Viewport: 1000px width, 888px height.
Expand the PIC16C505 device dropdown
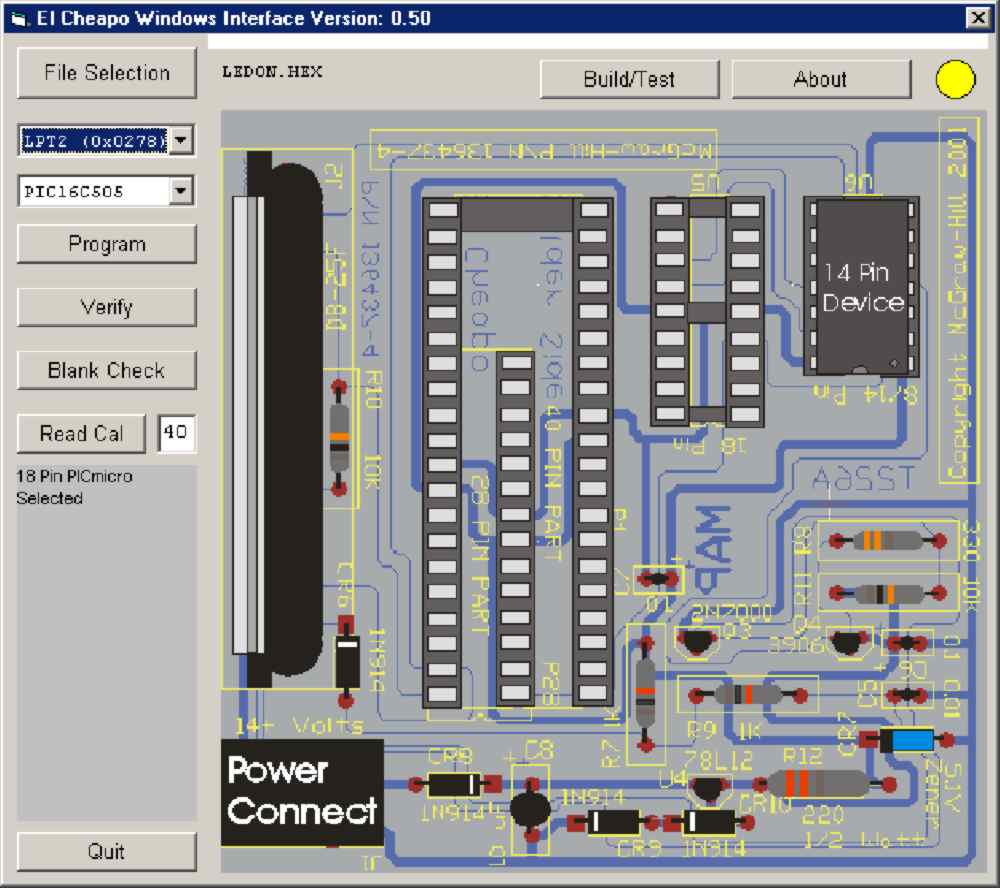[x=180, y=191]
